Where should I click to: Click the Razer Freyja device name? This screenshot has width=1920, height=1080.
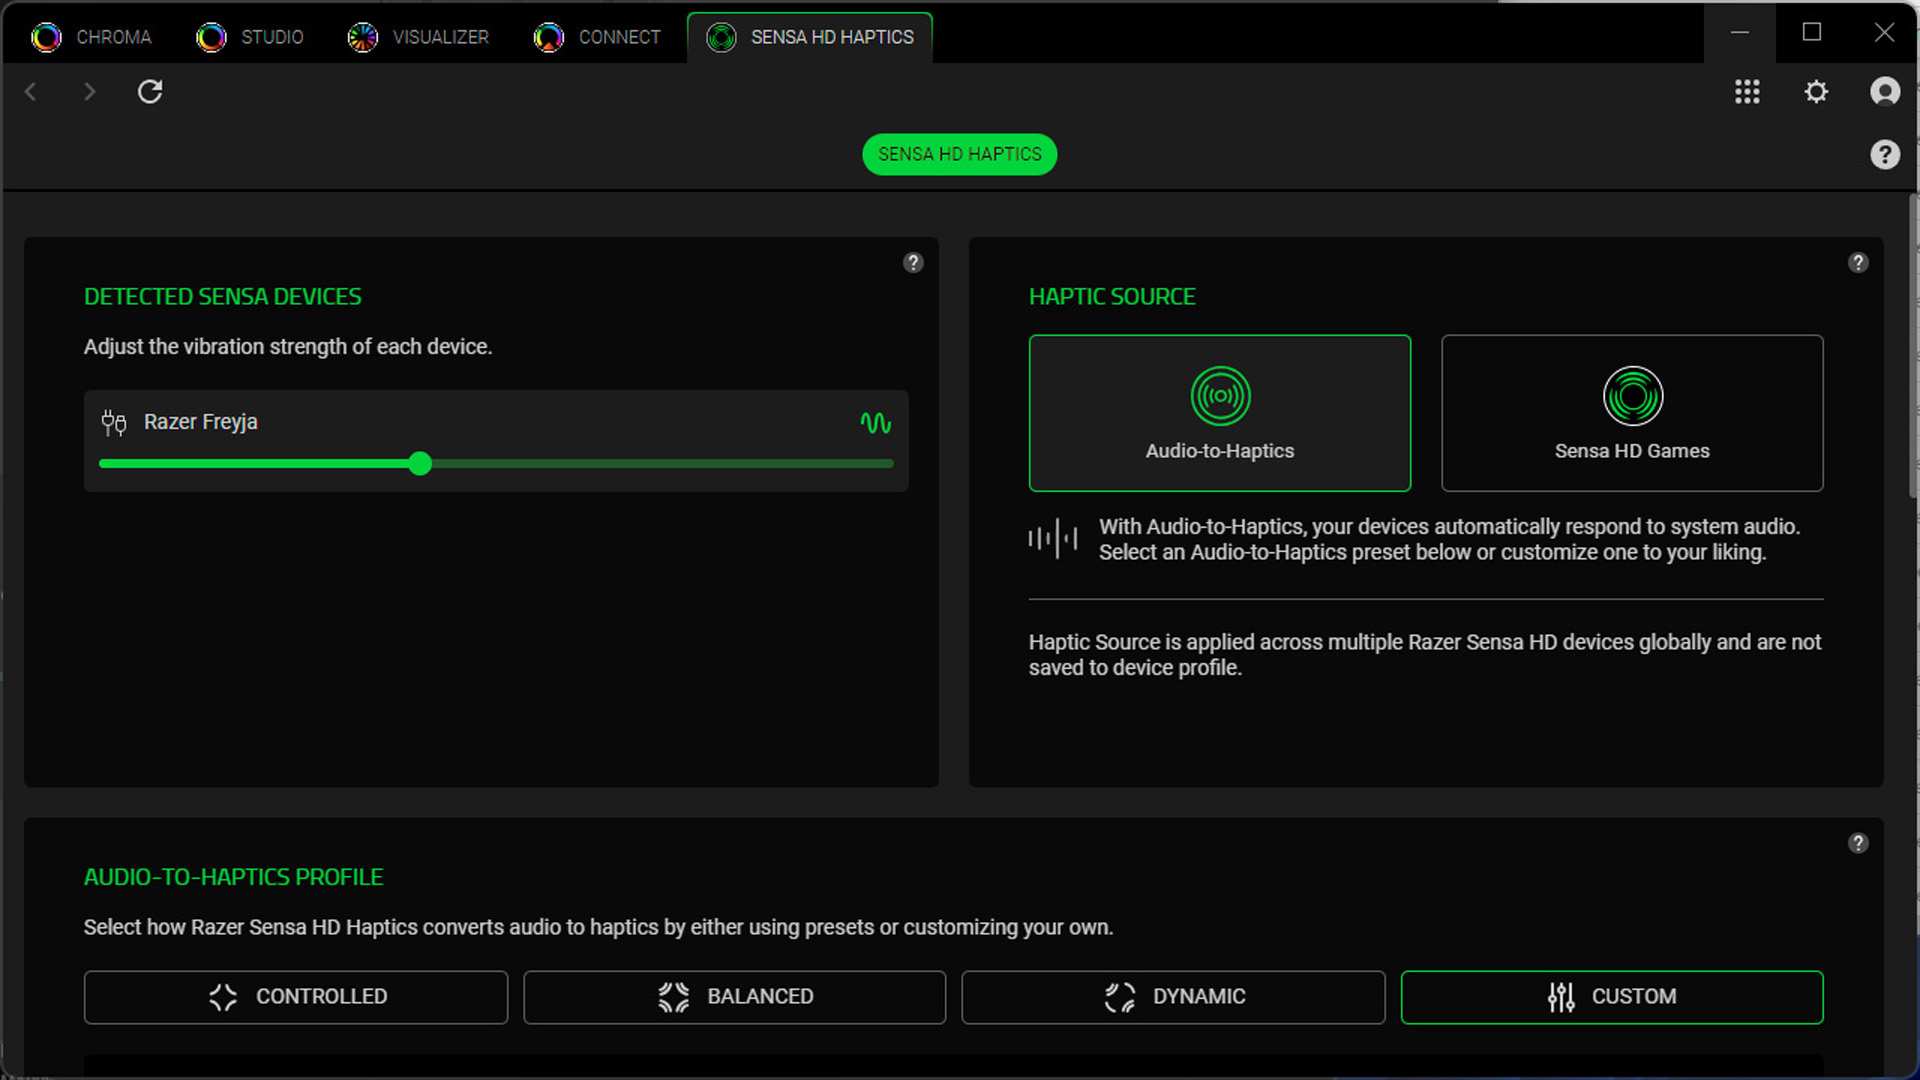(201, 422)
